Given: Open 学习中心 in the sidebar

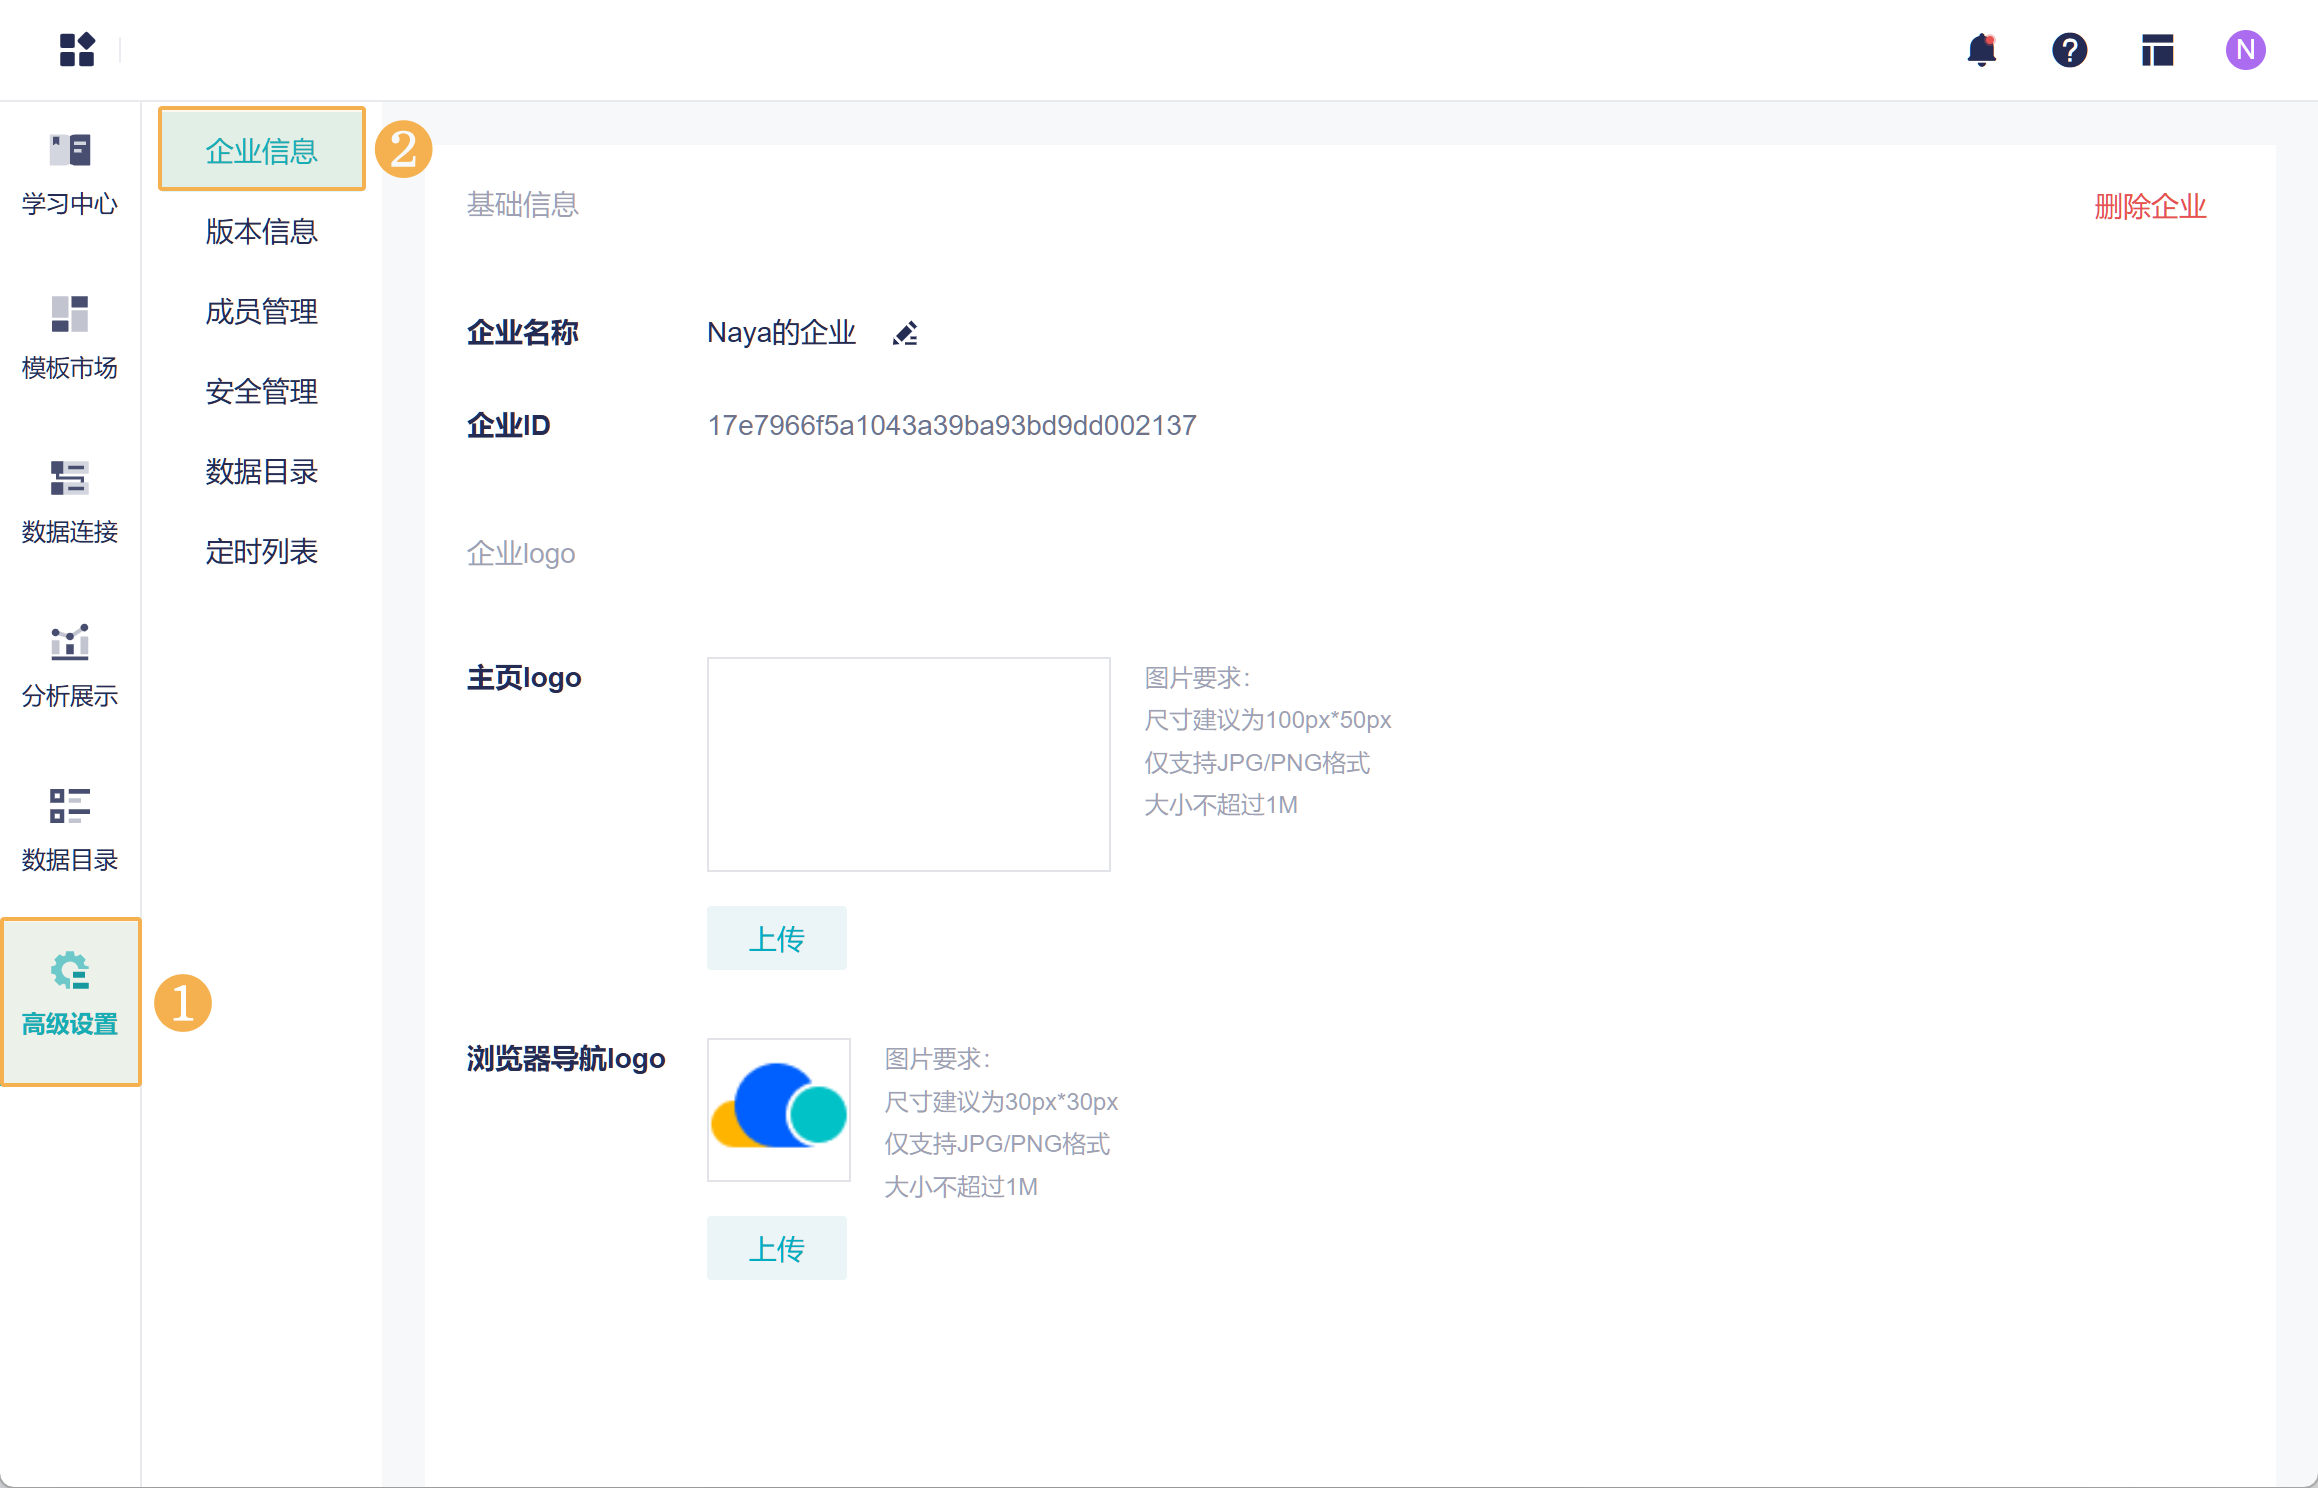Looking at the screenshot, I should pos(70,175).
